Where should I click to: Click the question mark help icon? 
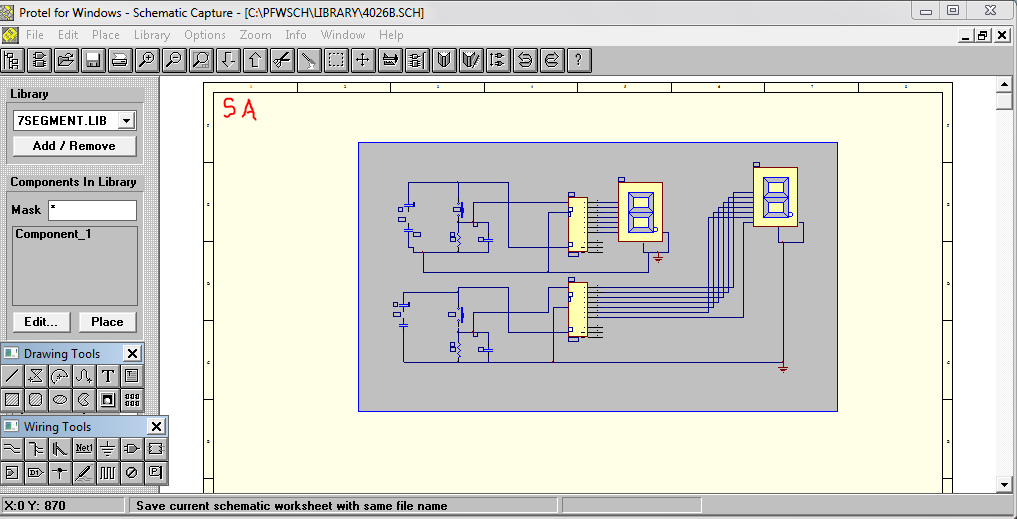point(579,60)
